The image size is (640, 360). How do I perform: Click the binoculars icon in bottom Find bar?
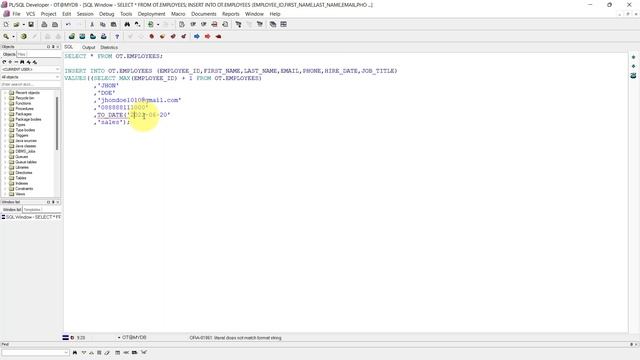(x=75, y=352)
